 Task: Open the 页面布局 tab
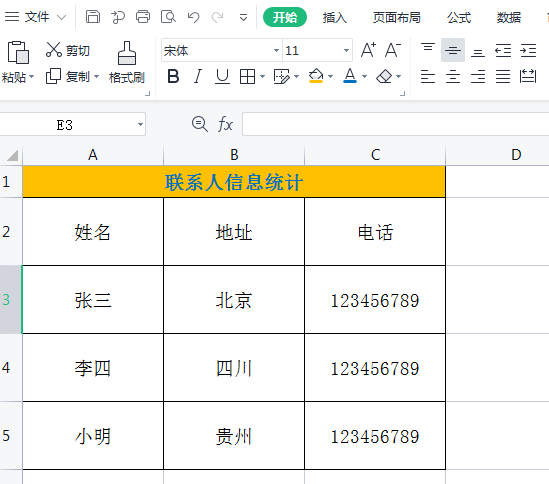coord(396,17)
